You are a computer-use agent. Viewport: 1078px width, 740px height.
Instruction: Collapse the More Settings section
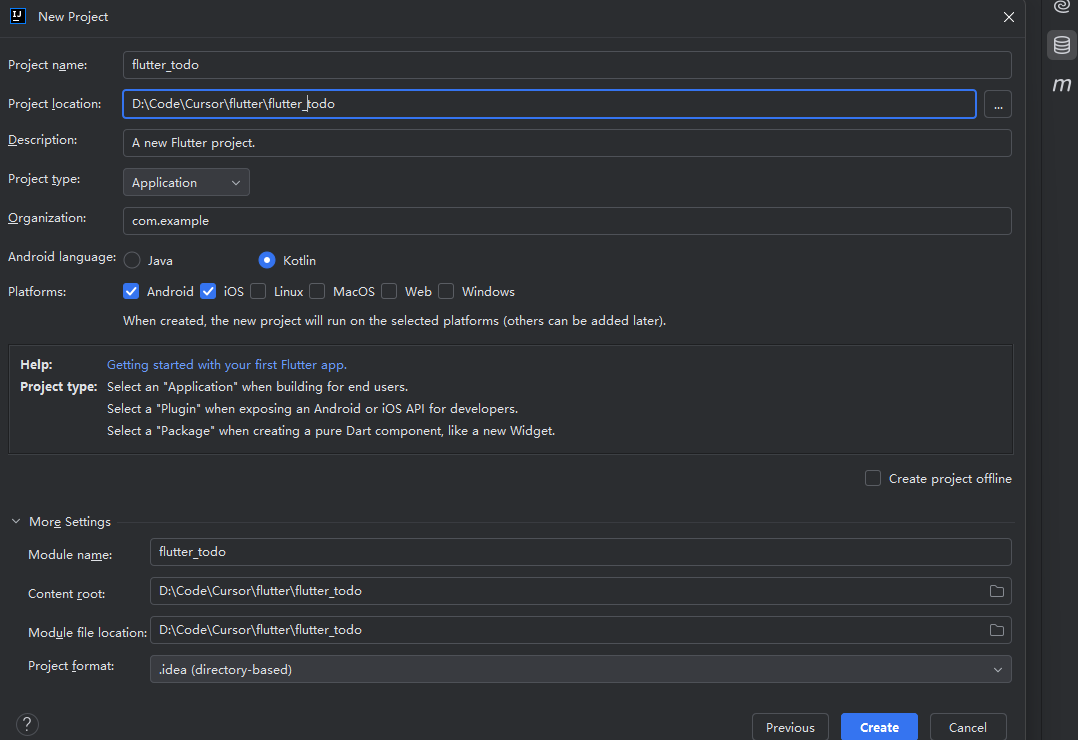pyautogui.click(x=16, y=522)
